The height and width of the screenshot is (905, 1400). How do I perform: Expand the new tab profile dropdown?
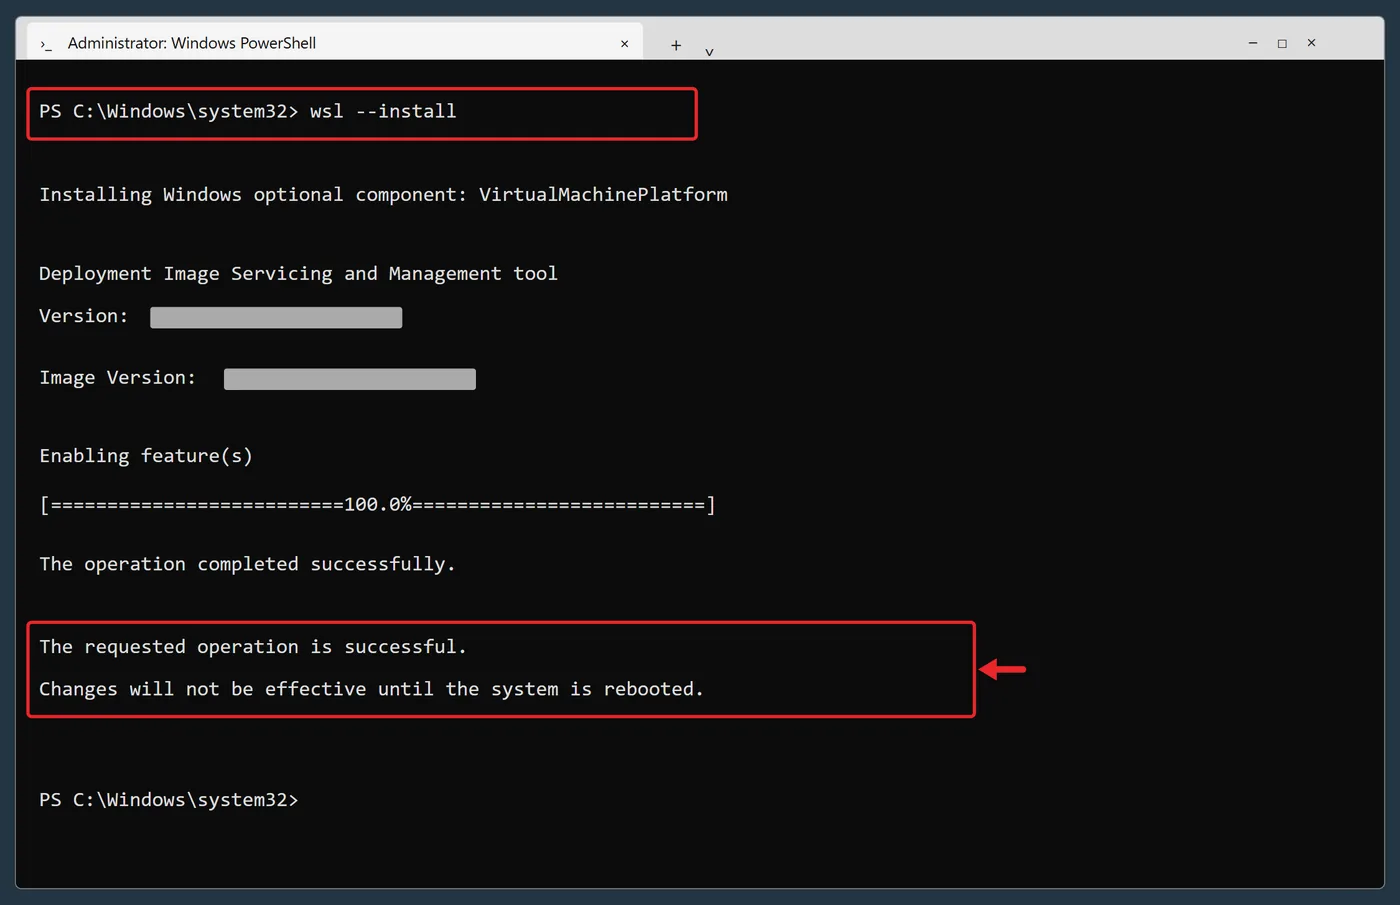pos(709,52)
